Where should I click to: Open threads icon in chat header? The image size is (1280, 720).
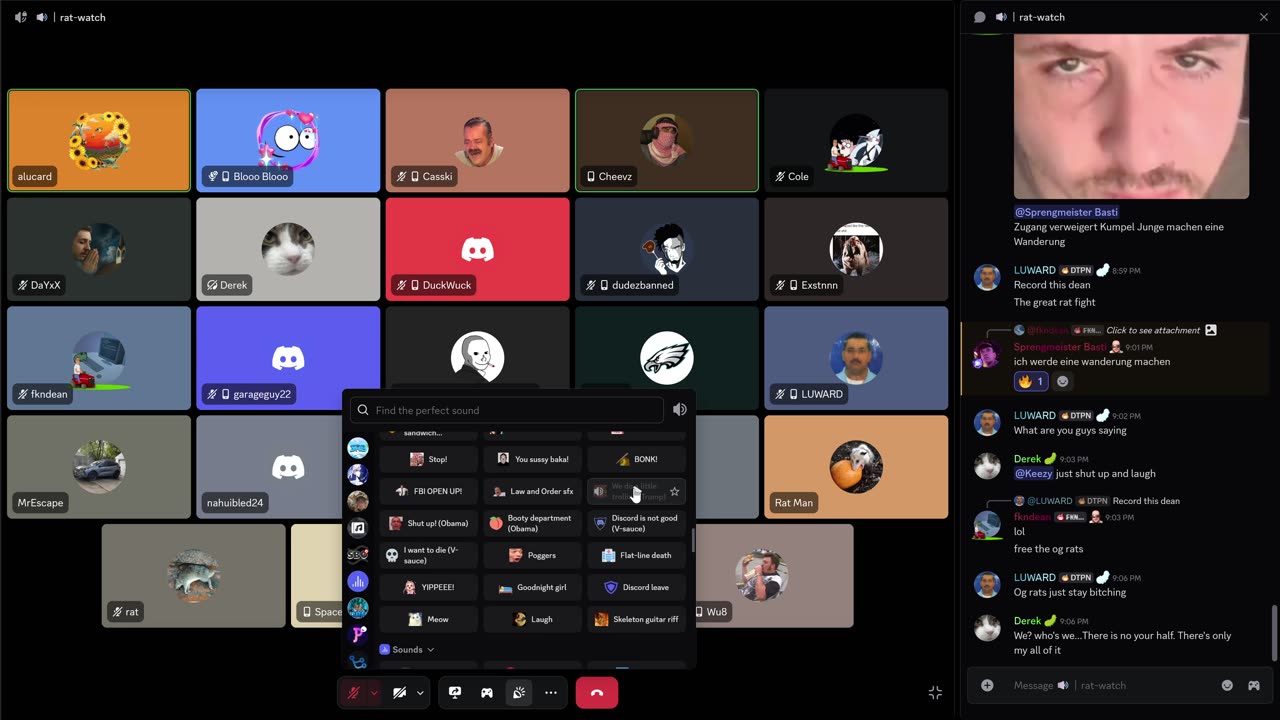tap(980, 17)
